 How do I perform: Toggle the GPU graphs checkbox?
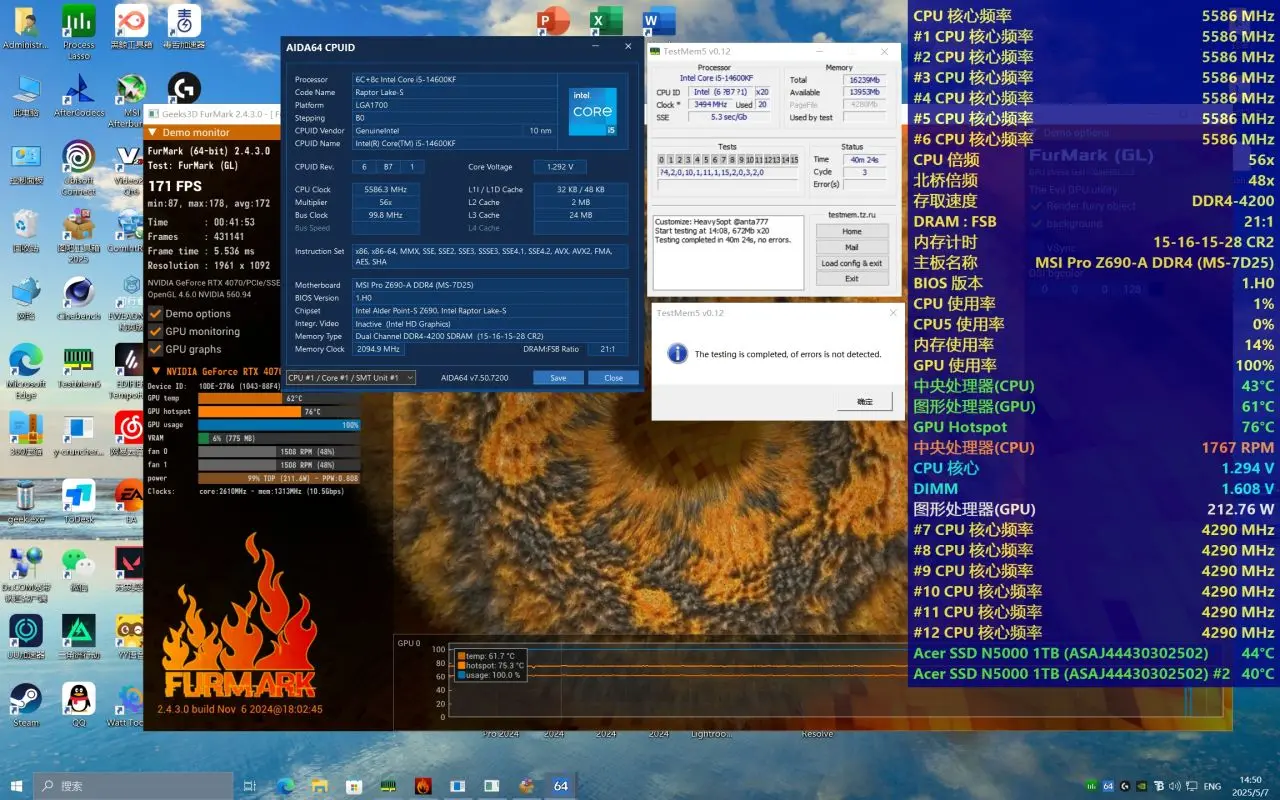155,349
